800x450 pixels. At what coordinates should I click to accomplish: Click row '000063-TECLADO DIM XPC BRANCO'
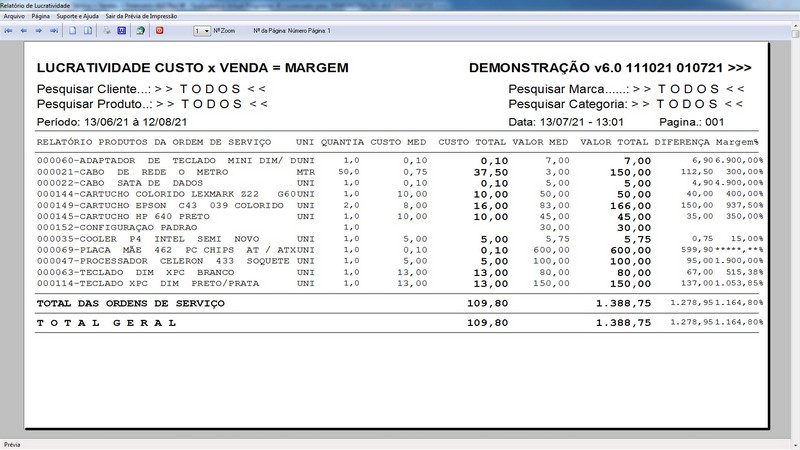(x=400, y=272)
